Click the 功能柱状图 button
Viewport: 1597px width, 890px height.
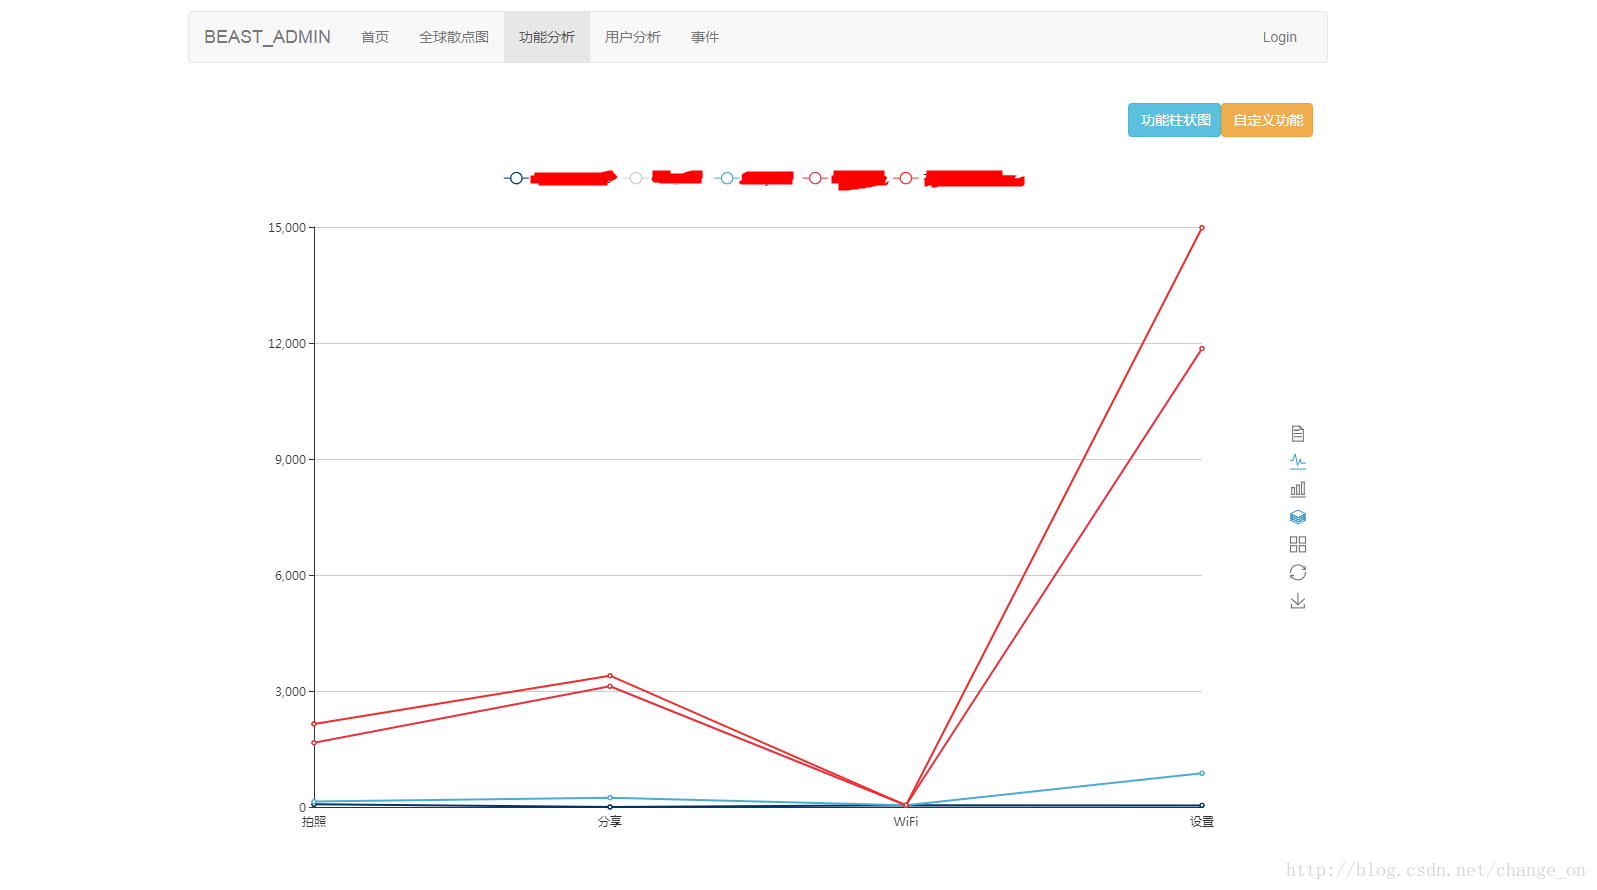[1175, 120]
